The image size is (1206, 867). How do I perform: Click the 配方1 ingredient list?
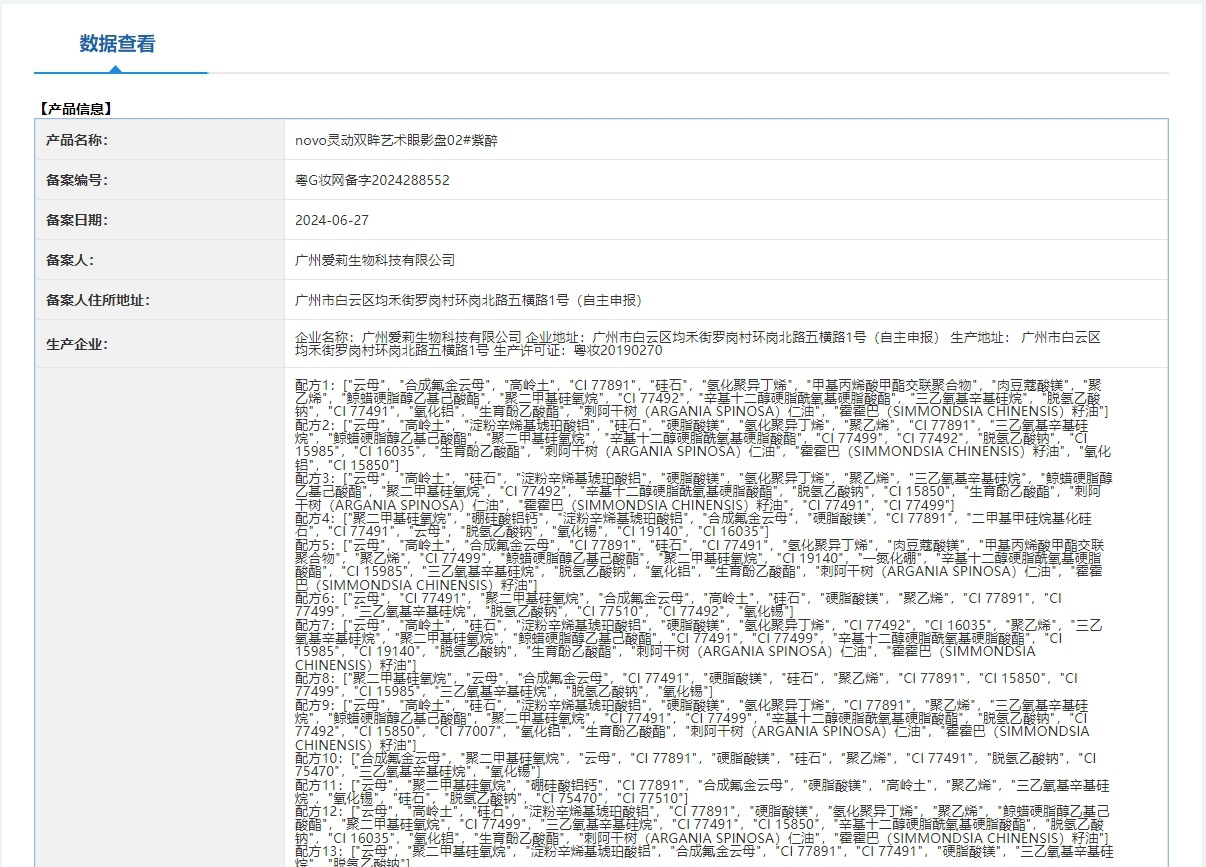click(702, 398)
